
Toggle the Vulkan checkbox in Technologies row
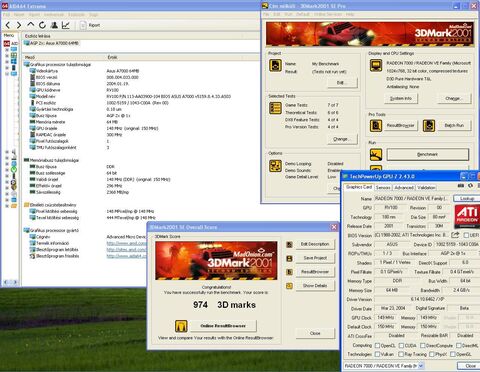click(377, 354)
